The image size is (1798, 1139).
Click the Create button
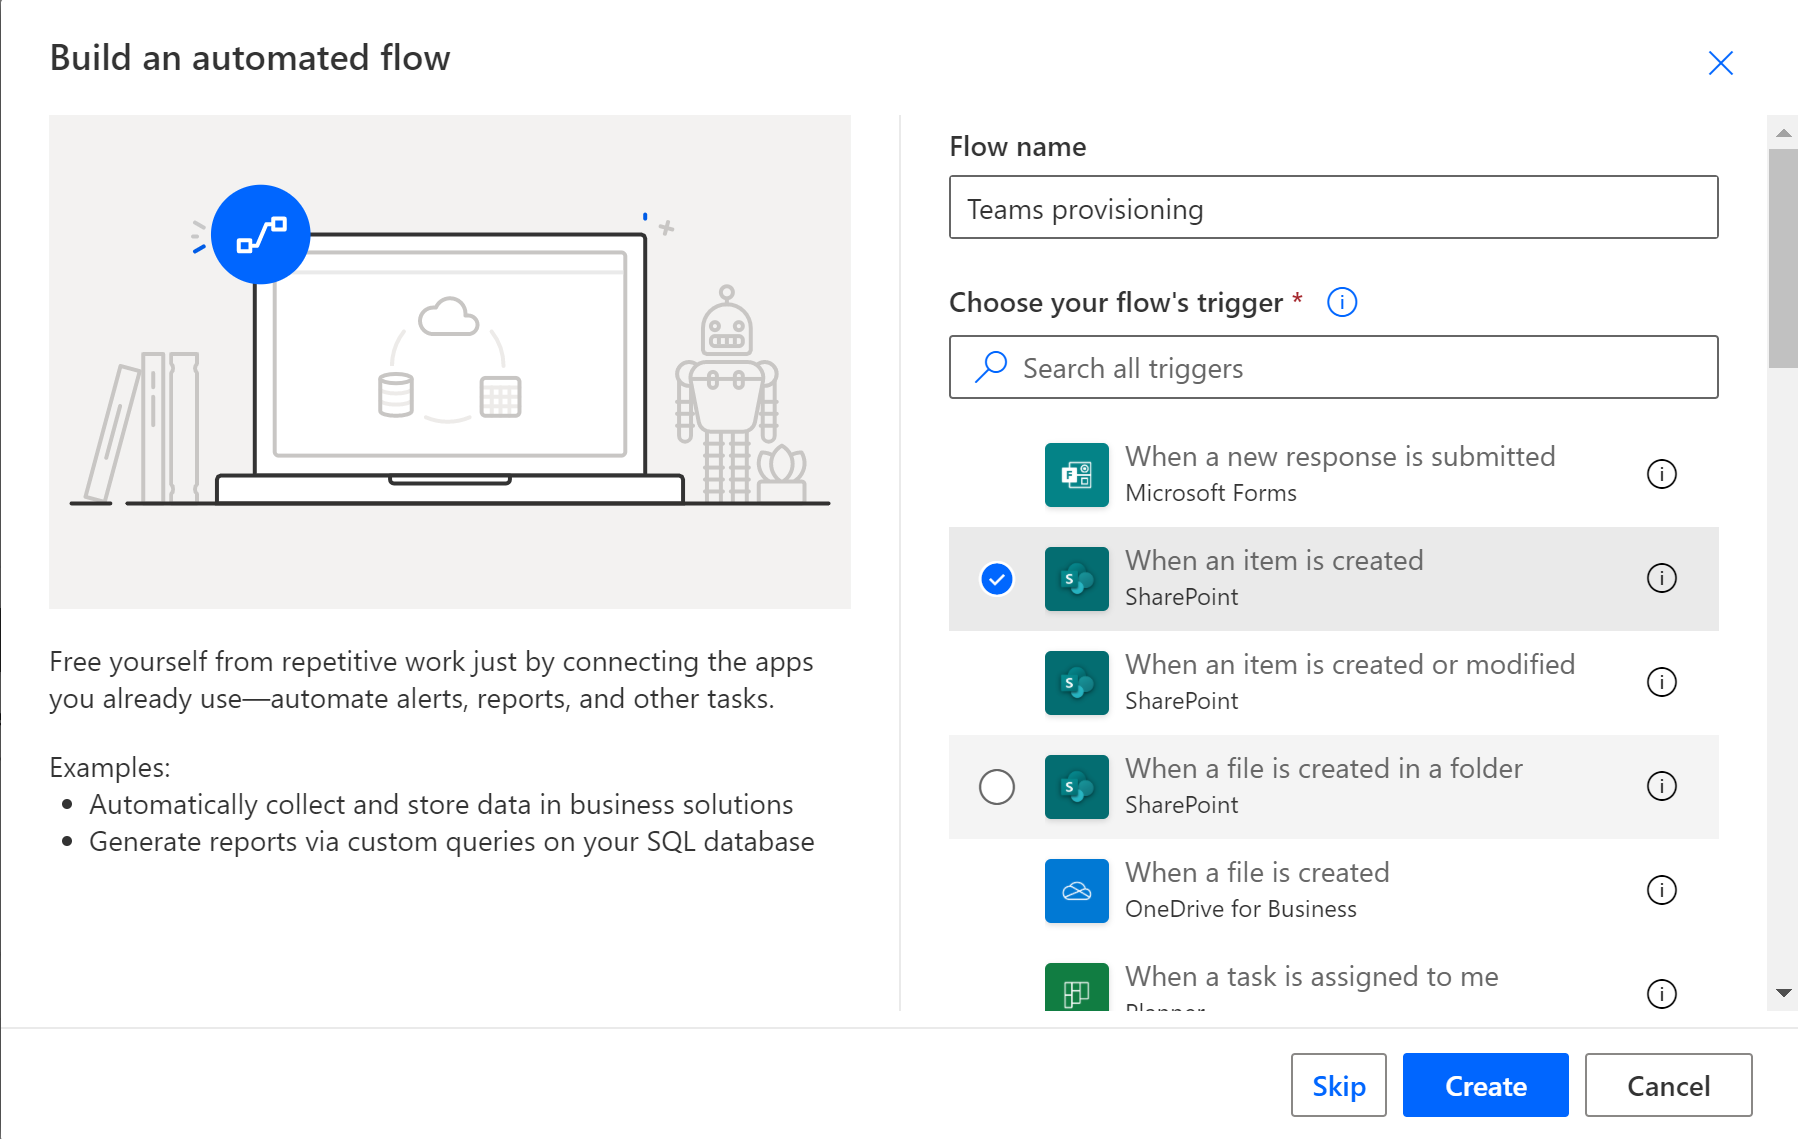(1485, 1085)
